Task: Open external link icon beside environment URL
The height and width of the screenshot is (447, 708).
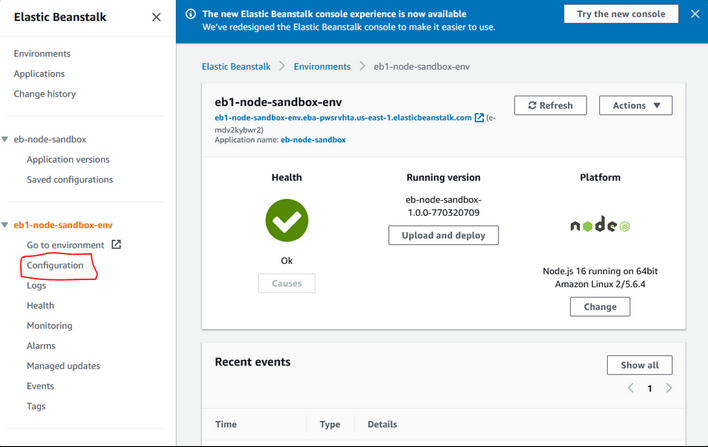Action: [479, 118]
